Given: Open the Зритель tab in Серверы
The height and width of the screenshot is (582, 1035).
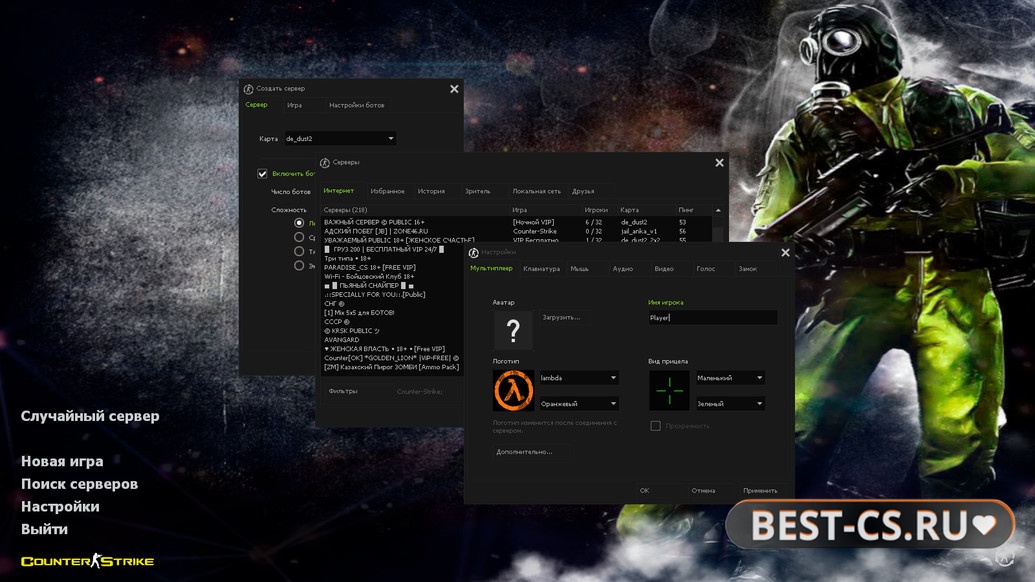Looking at the screenshot, I should (477, 191).
